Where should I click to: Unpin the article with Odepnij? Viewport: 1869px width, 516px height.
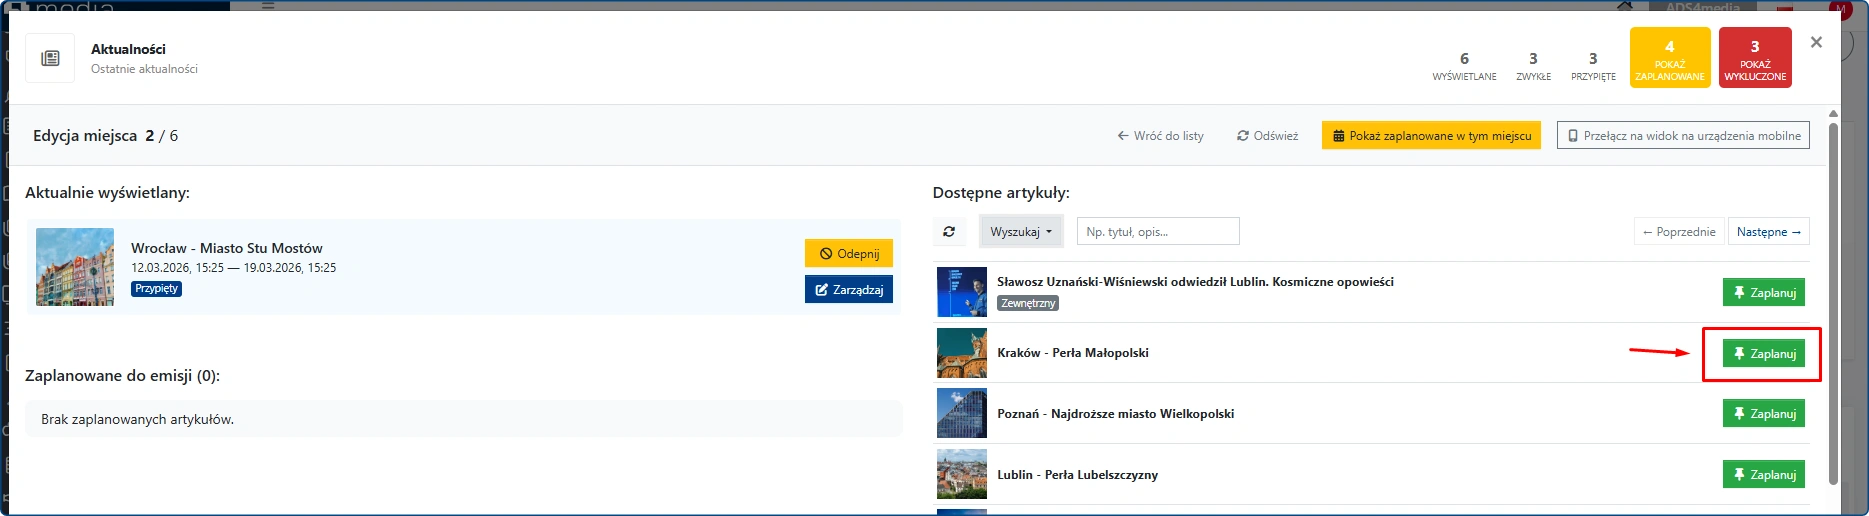(849, 254)
